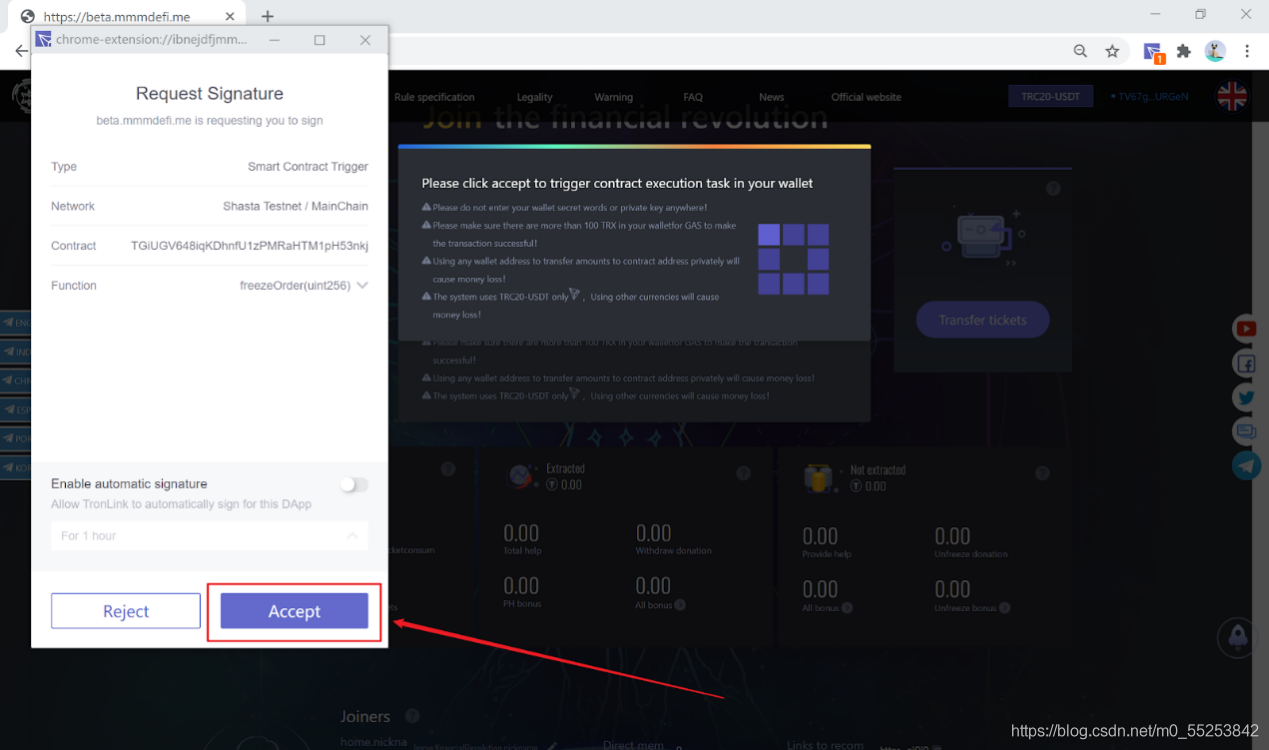The height and width of the screenshot is (750, 1269).
Task: Open the Telegram icon on right sidebar
Action: 1246,465
